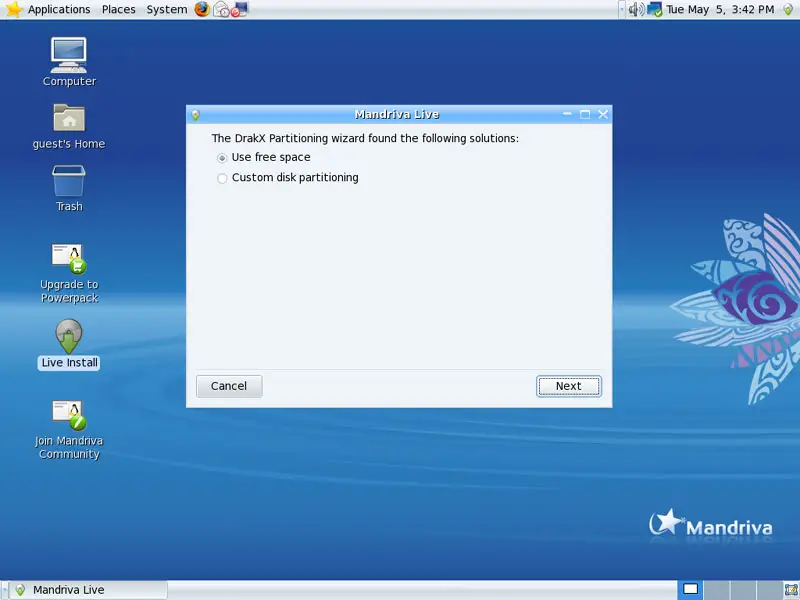Screen dimensions: 800x600
Task: Click the network status tray icon
Action: click(x=655, y=9)
